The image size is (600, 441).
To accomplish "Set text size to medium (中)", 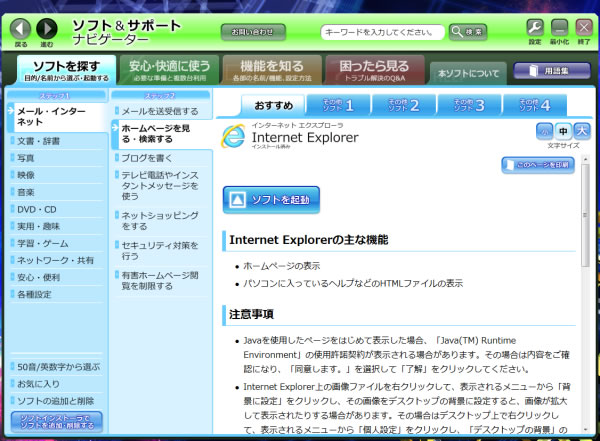I will coord(563,131).
